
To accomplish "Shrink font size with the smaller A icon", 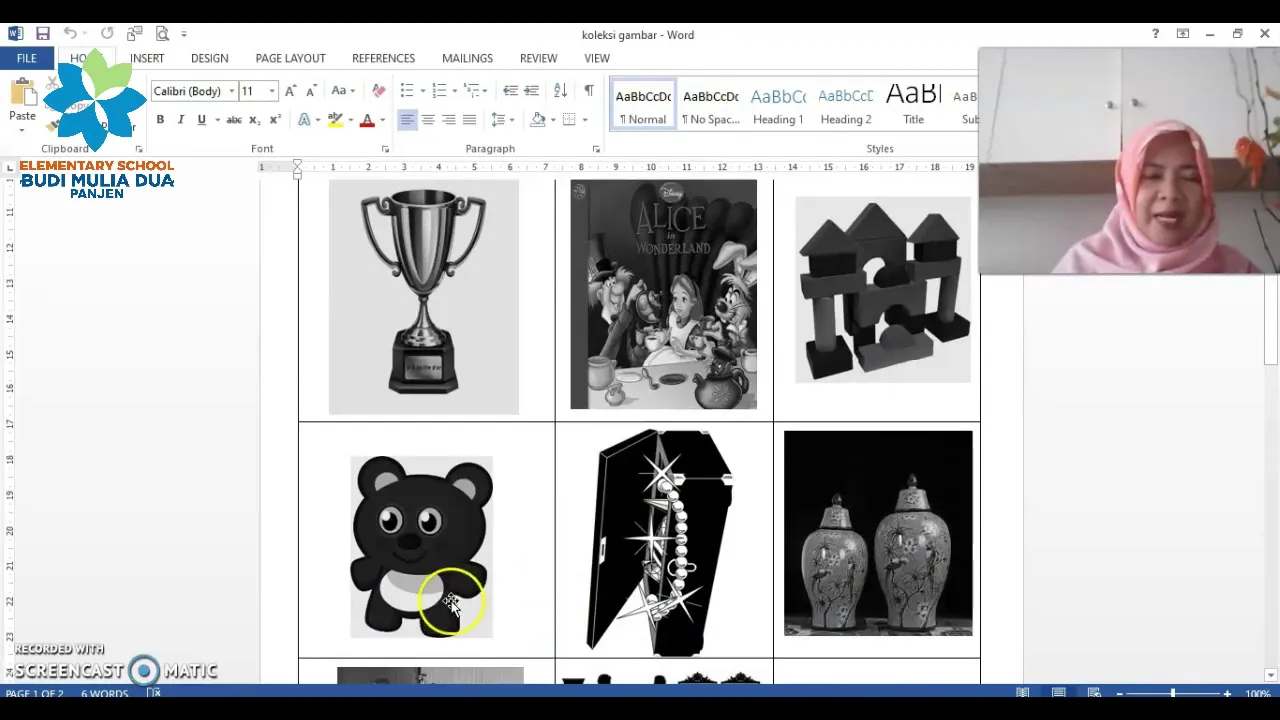I will coord(310,91).
